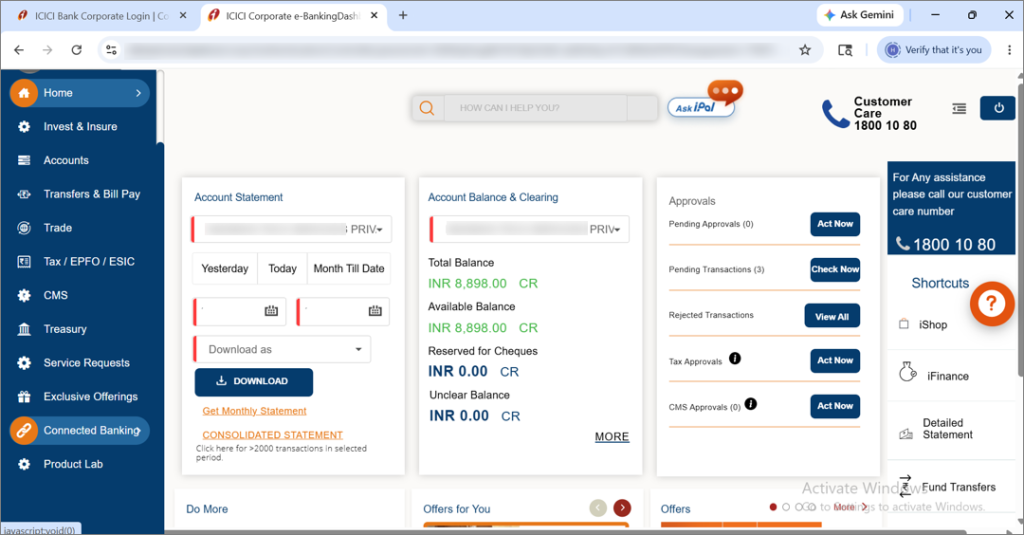Bookmark this page with the star icon

(x=805, y=50)
